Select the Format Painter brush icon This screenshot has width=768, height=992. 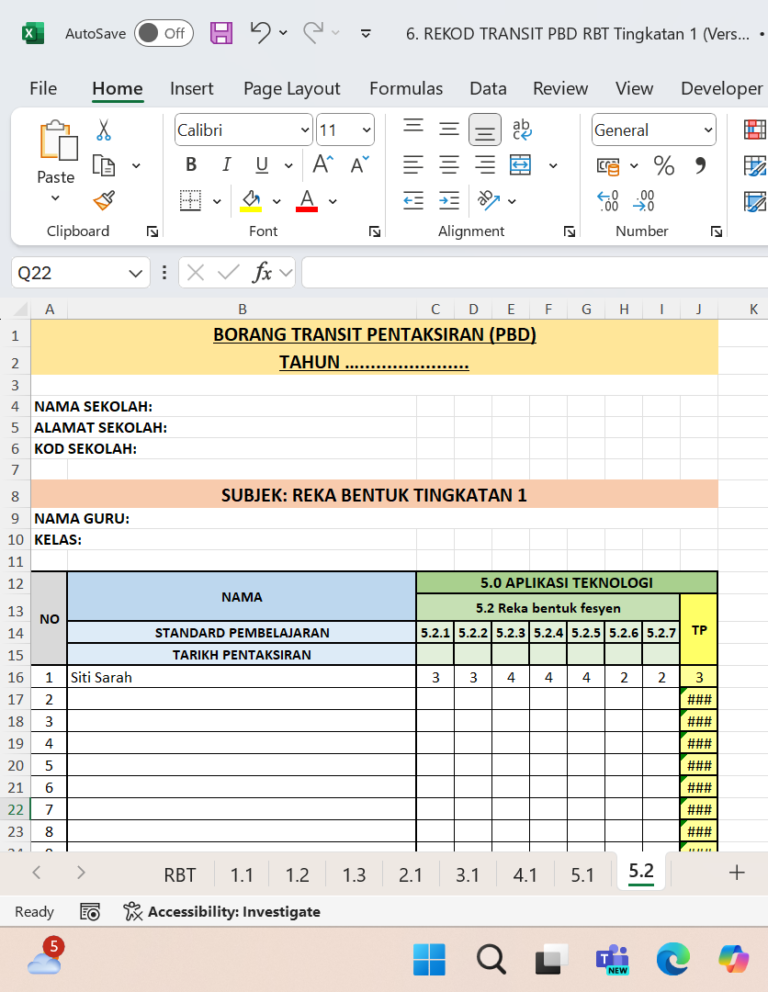[104, 201]
